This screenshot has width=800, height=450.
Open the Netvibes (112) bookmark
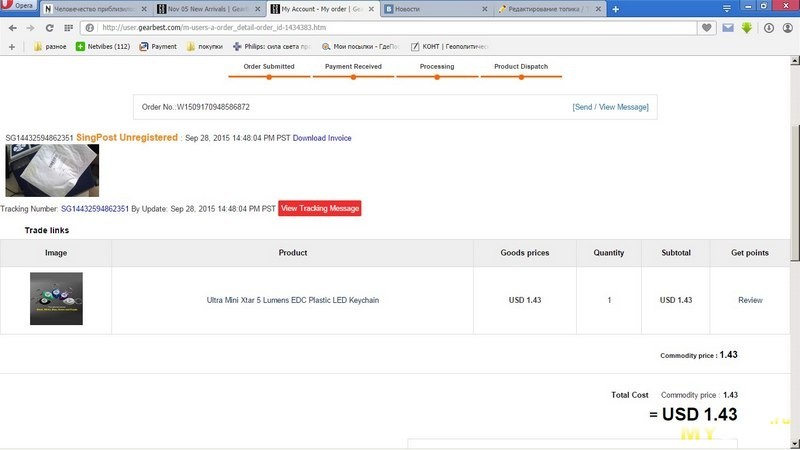click(x=103, y=46)
